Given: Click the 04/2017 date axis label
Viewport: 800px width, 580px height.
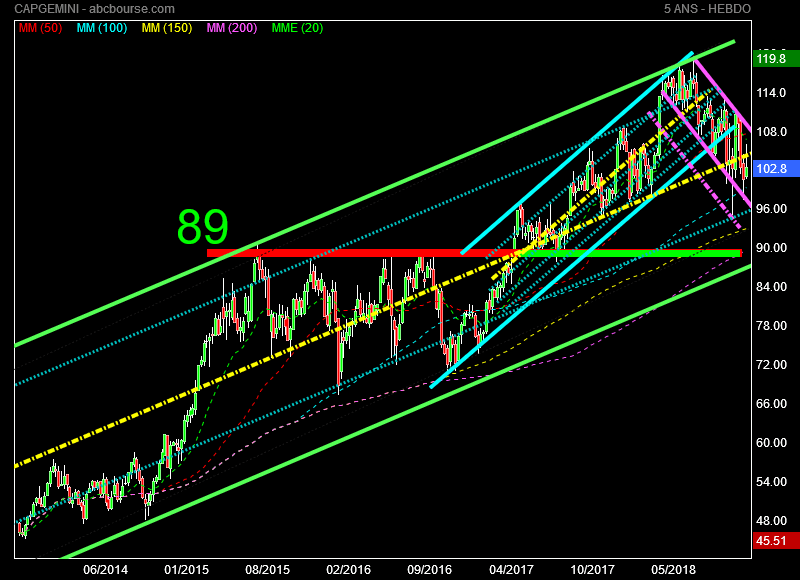Looking at the screenshot, I should click(x=511, y=569).
